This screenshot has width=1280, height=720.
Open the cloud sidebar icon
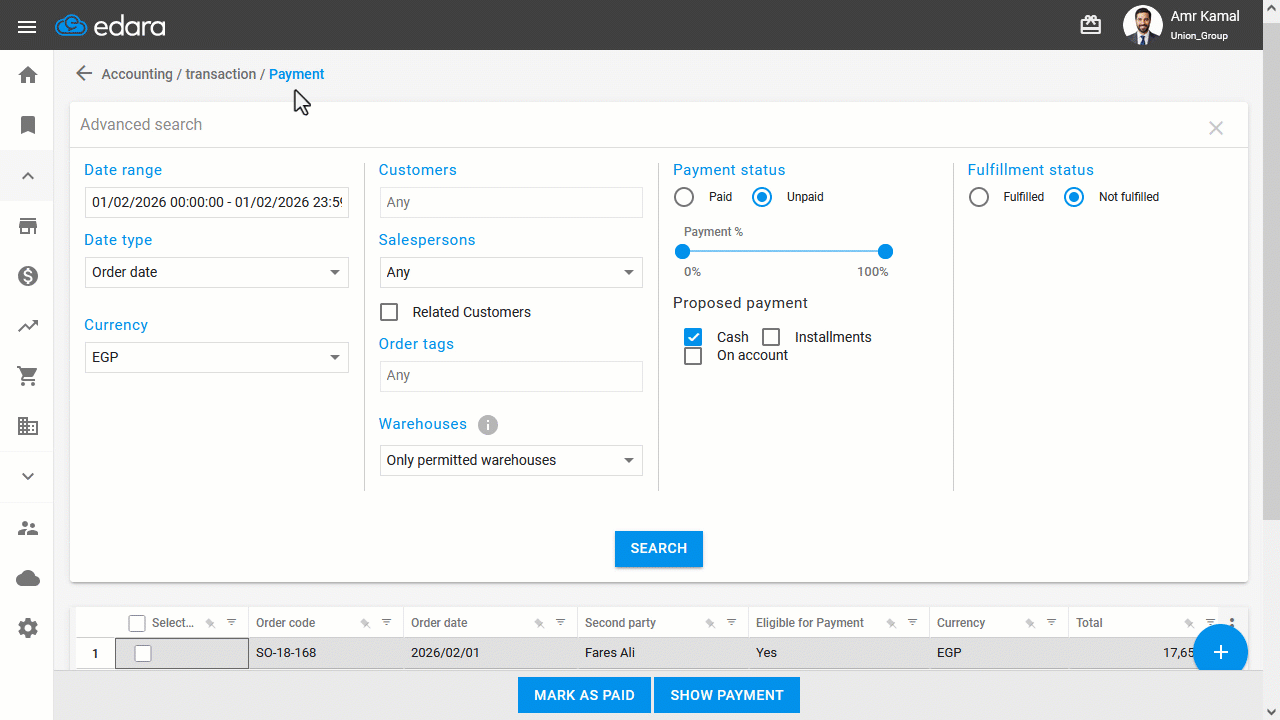click(28, 578)
